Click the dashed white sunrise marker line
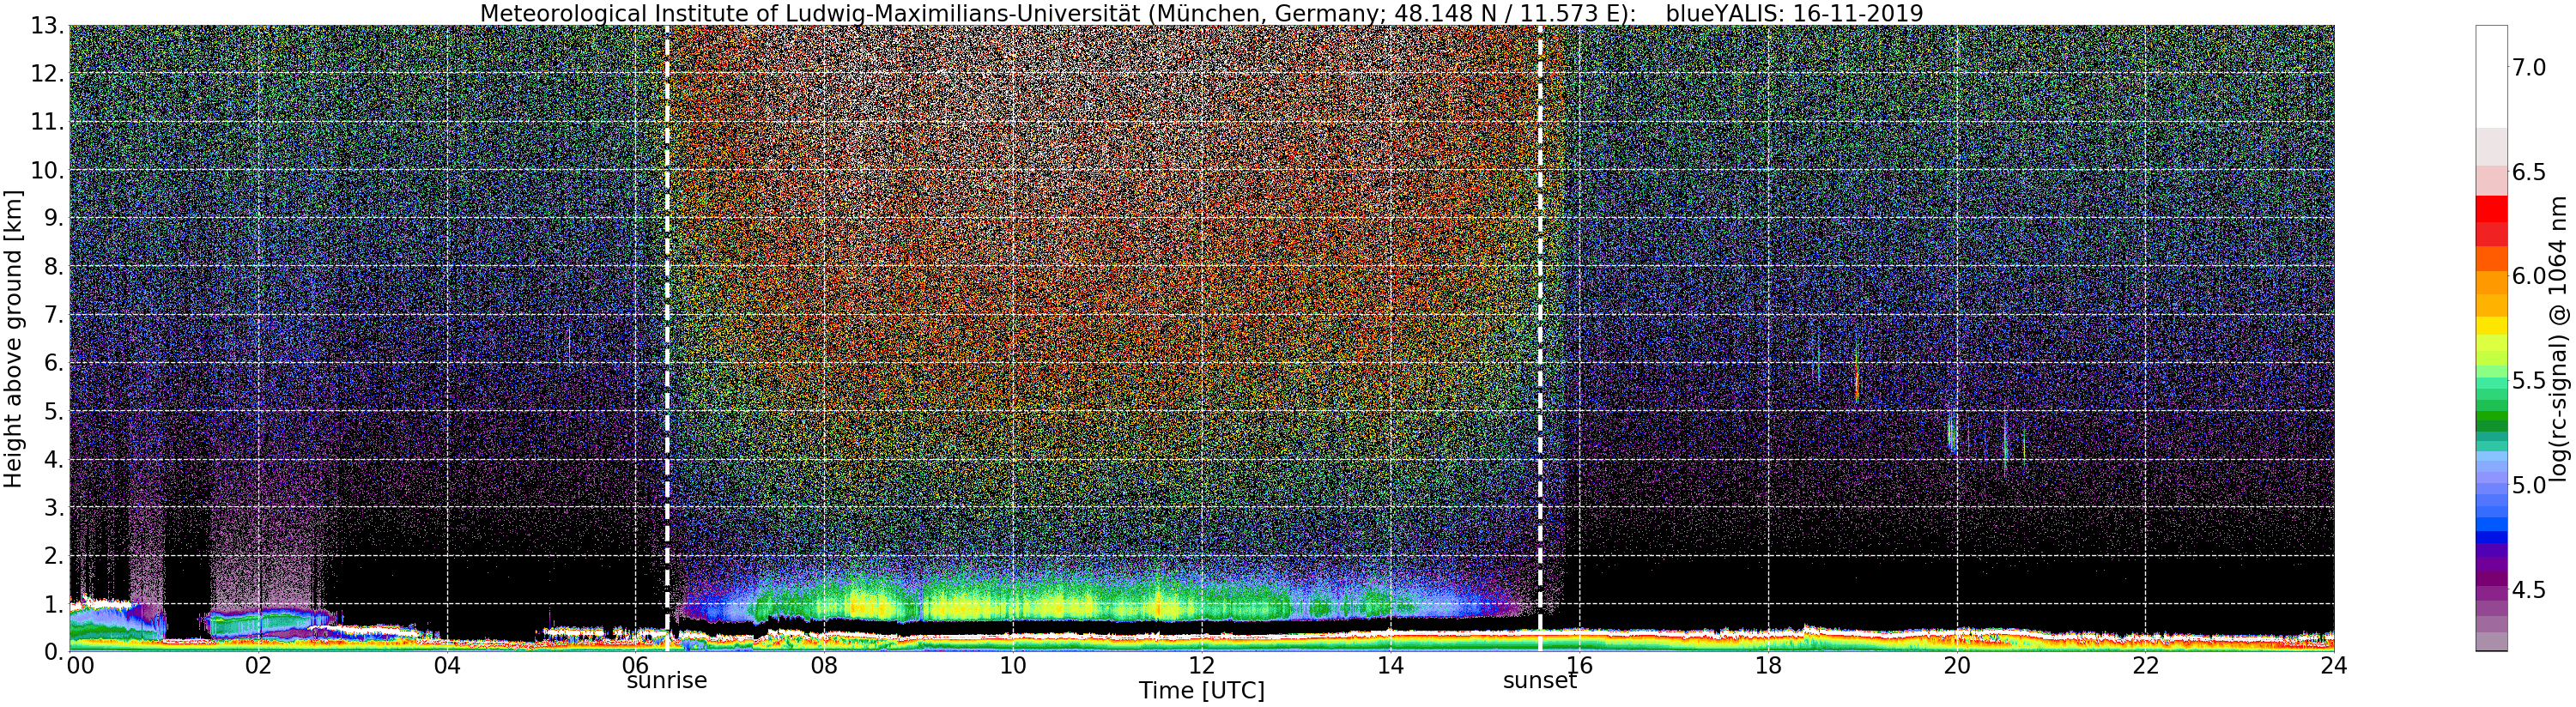Image resolution: width=2576 pixels, height=707 pixels. (666, 338)
